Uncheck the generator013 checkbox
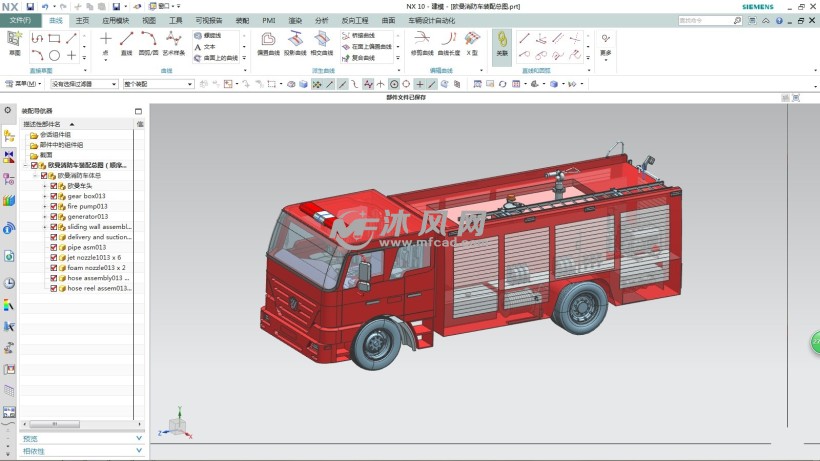Viewport: 820px width, 461px height. 53,216
